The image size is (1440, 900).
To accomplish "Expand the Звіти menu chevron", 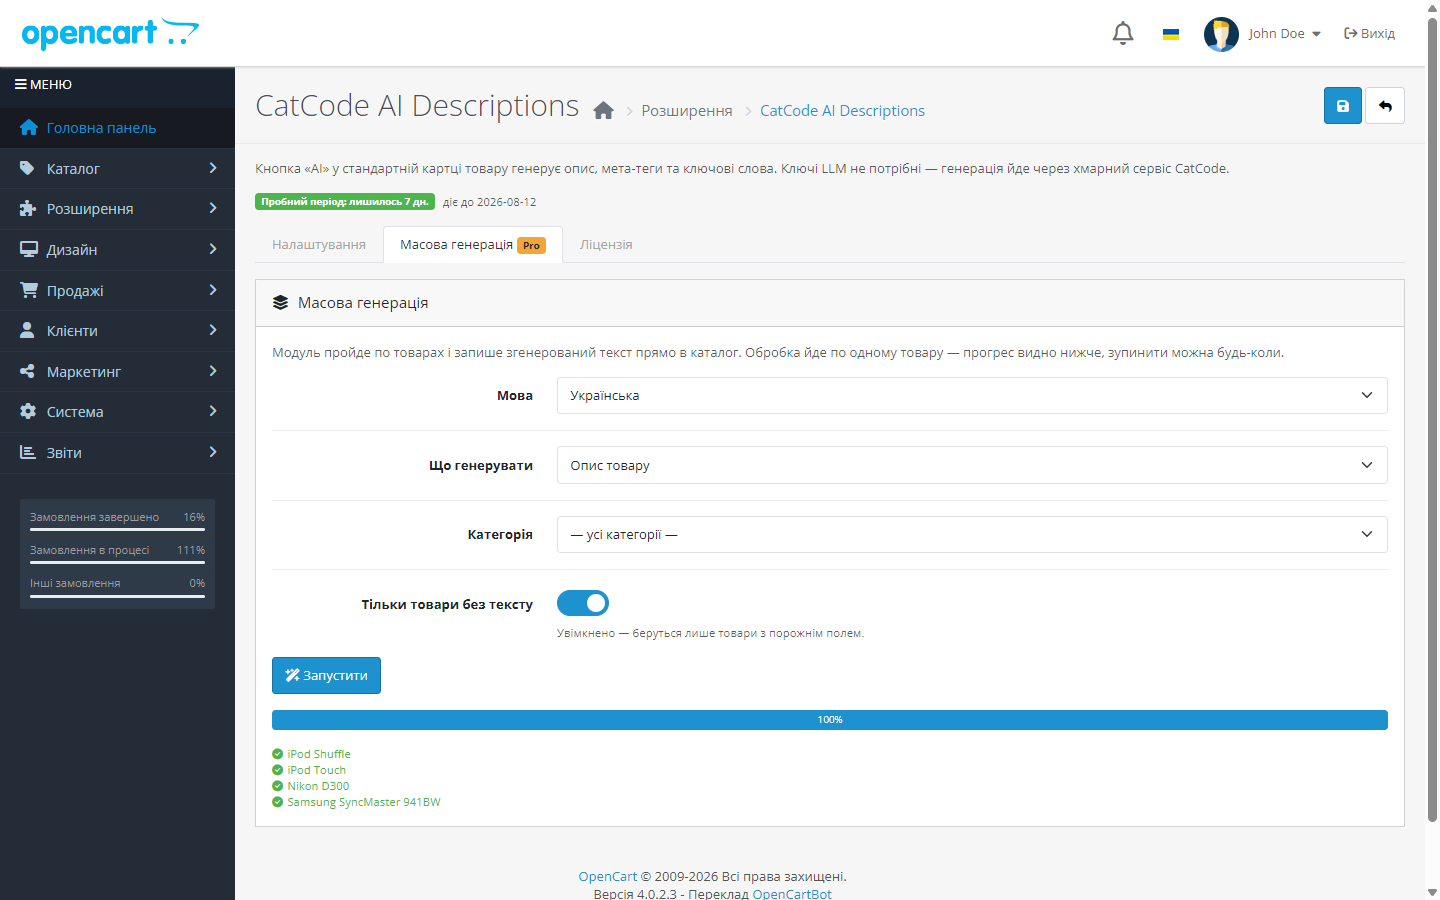I will (213, 452).
